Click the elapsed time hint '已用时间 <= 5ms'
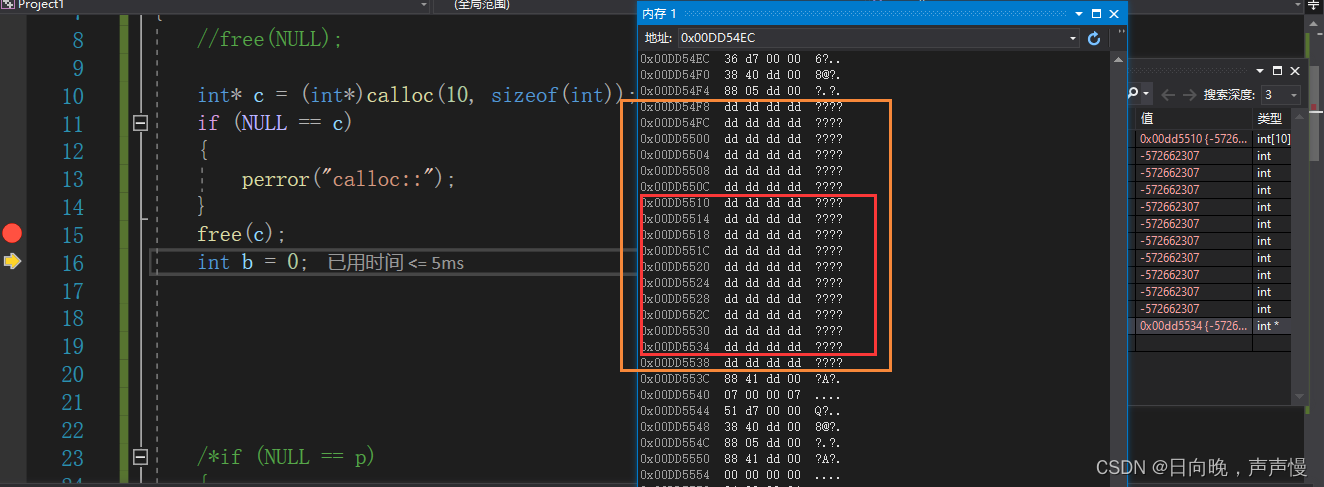Viewport: 1324px width, 487px height. pos(396,263)
